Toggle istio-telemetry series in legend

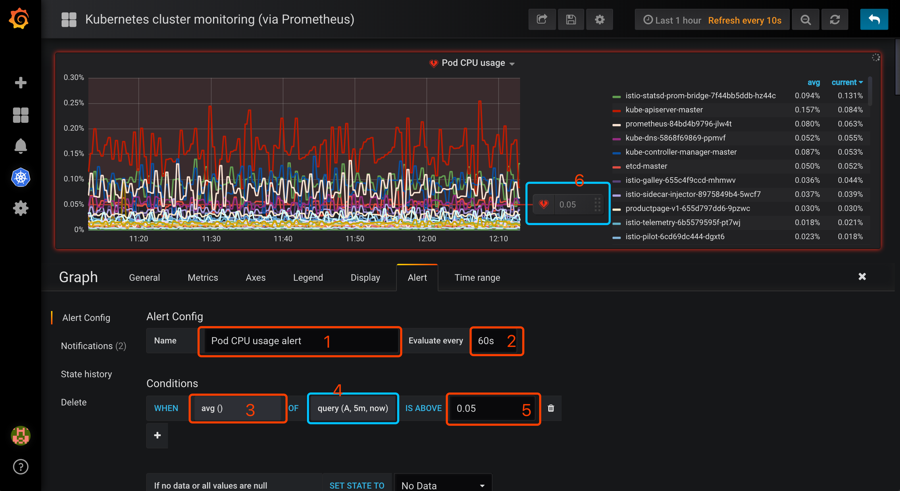click(682, 222)
